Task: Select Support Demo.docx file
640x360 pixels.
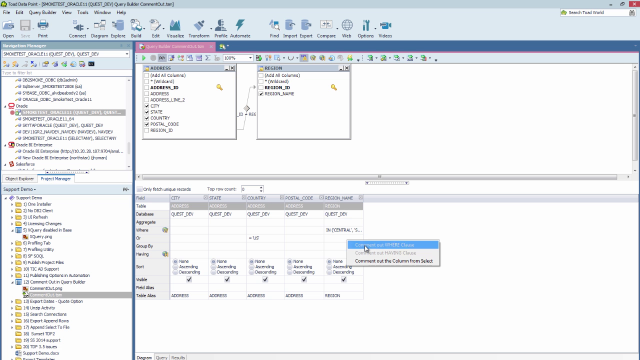Action: 41,353
